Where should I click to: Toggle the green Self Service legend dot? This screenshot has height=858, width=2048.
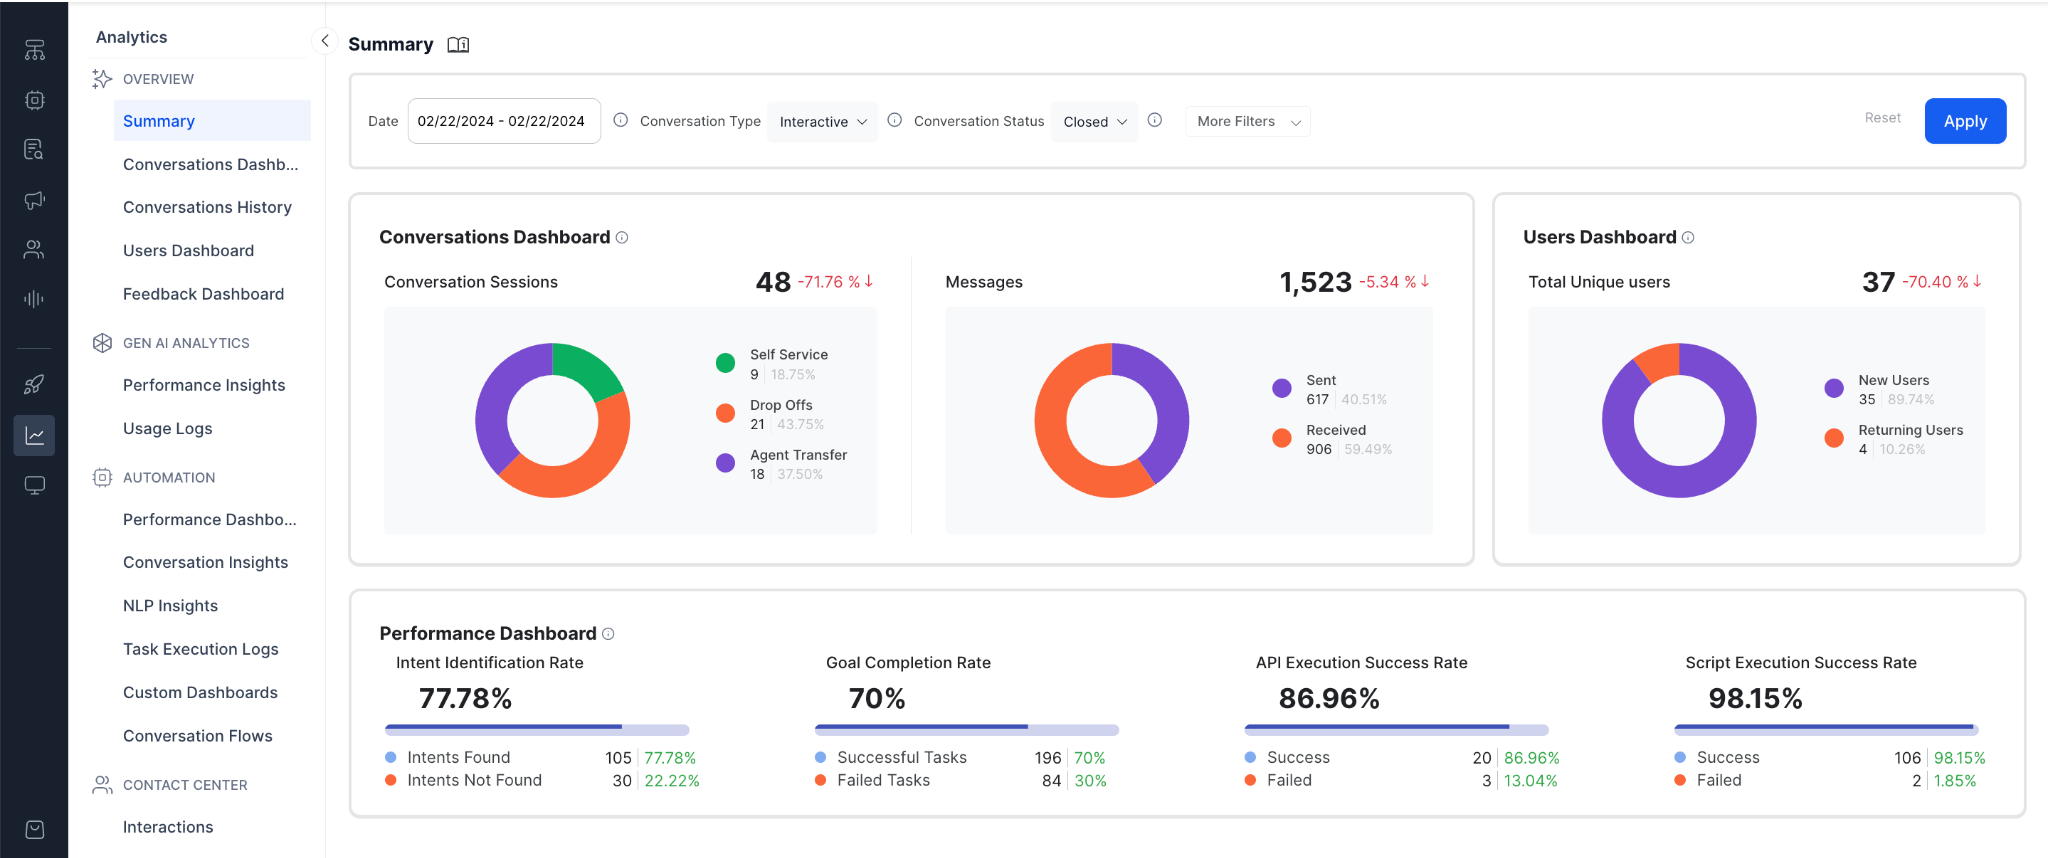point(726,363)
